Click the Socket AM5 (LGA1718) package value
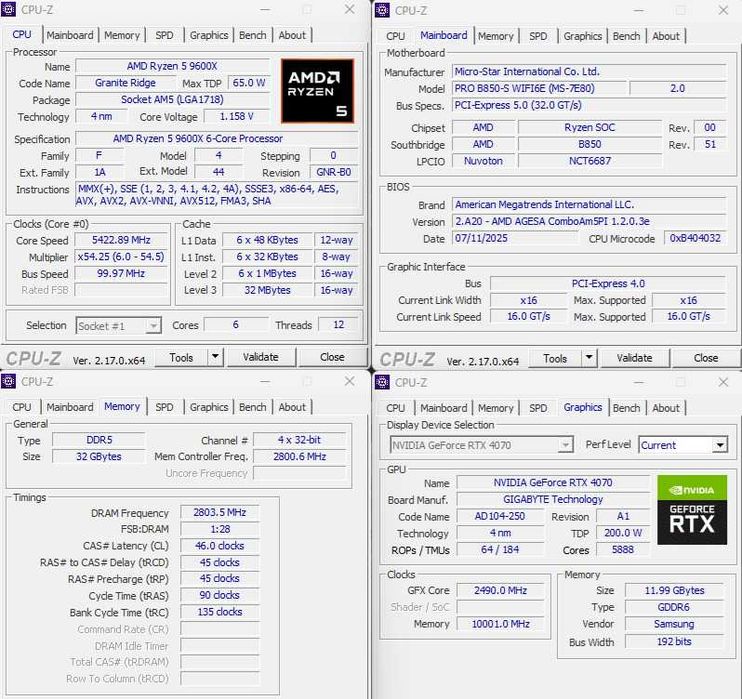 coord(172,99)
